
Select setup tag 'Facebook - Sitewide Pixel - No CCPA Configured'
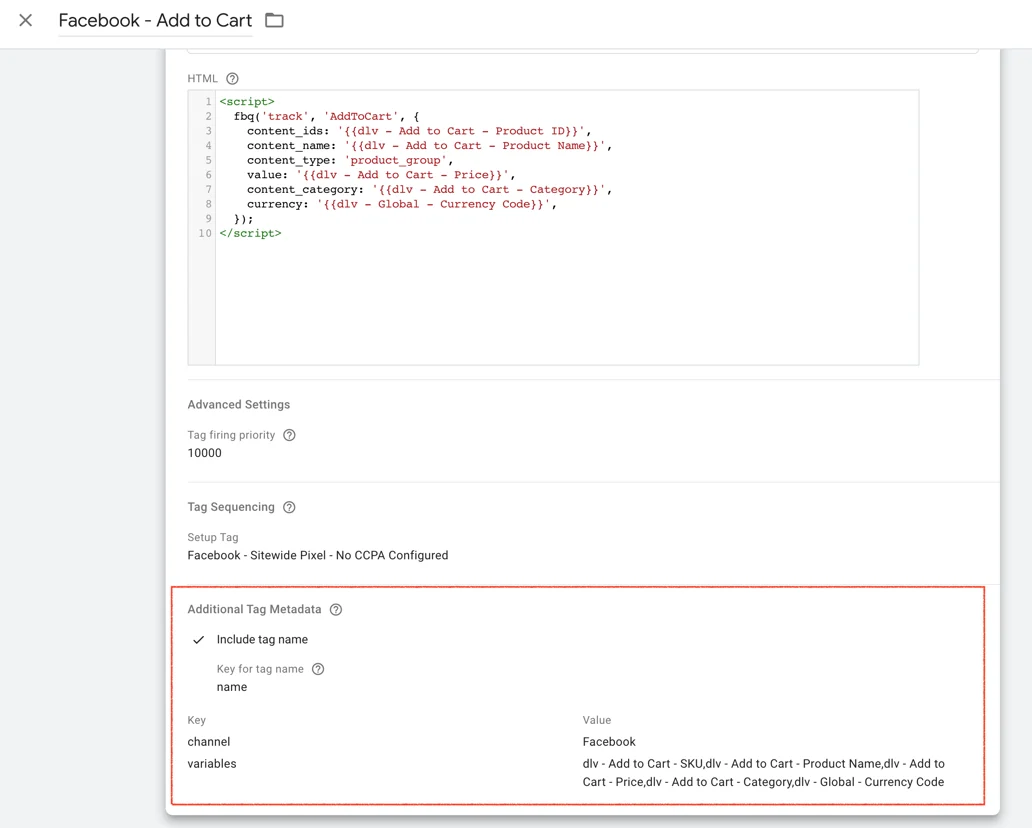pos(318,556)
